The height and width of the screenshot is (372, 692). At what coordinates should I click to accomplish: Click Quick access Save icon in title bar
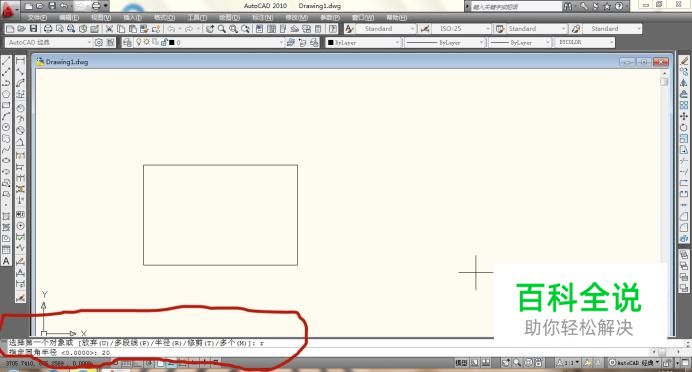pos(52,6)
